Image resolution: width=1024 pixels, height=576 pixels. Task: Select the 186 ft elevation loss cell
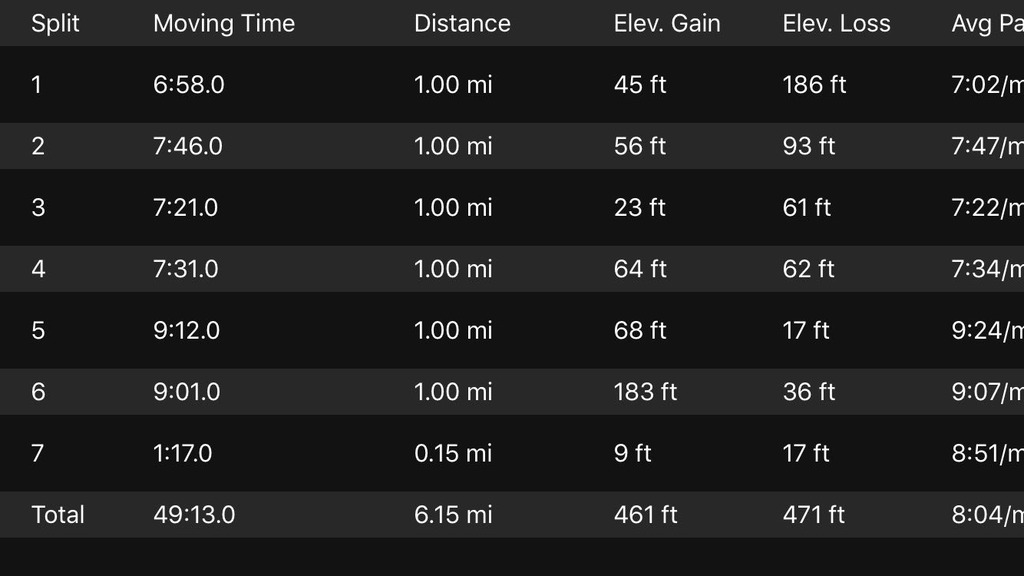tap(814, 85)
